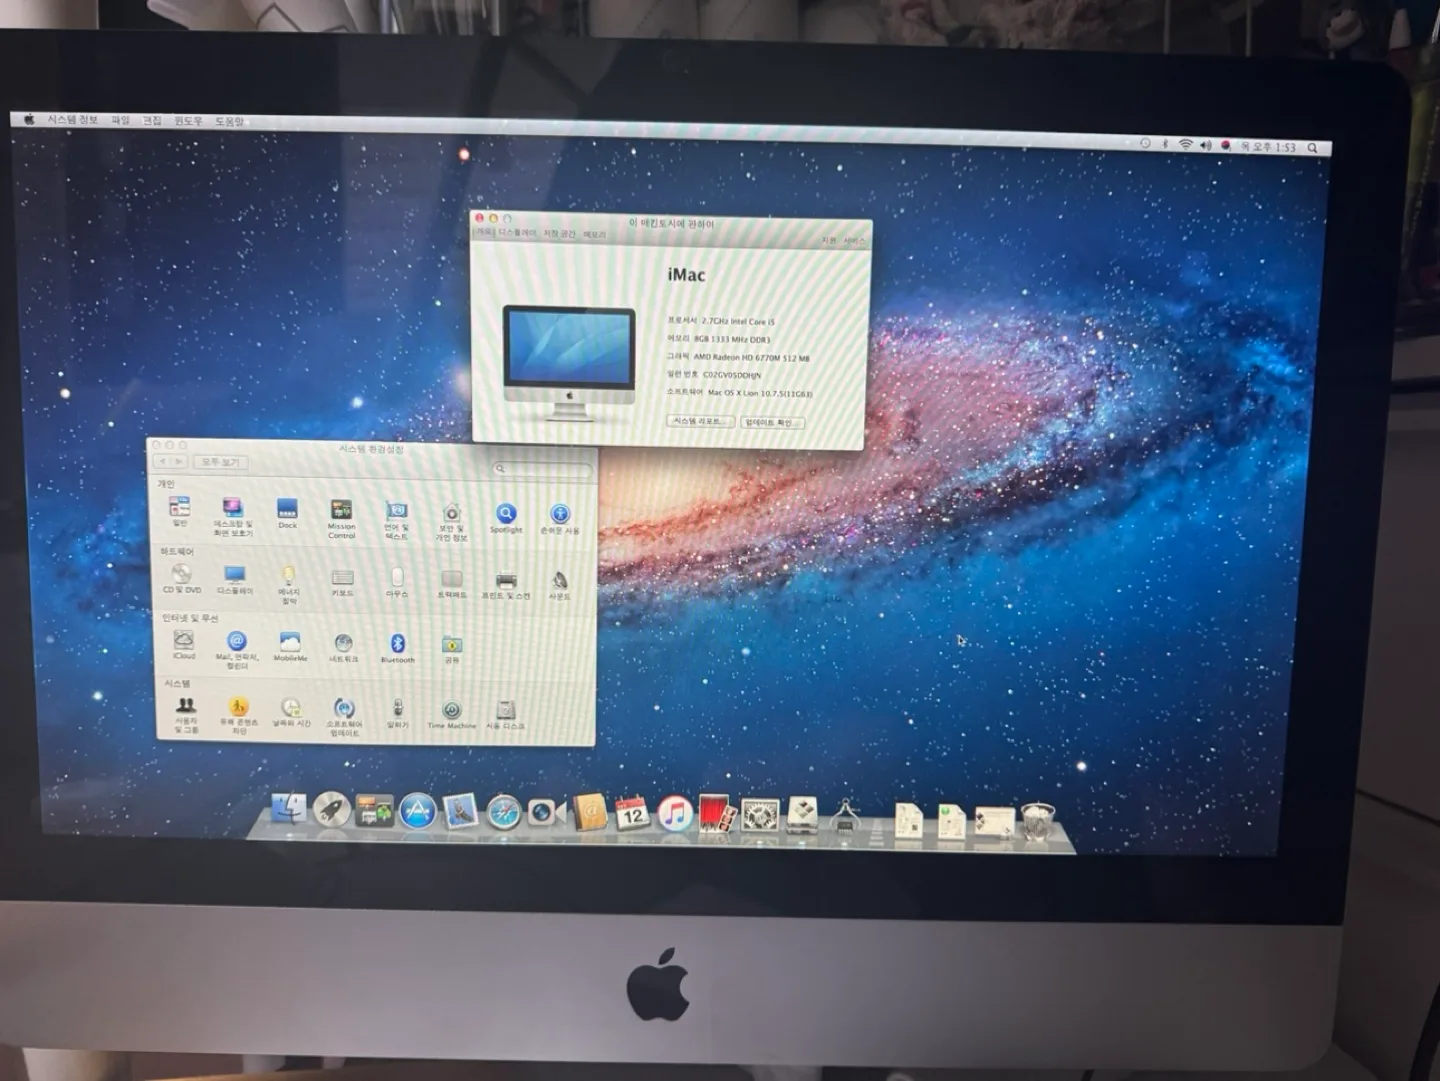Open Speech (말하기) preferences

(x=398, y=714)
